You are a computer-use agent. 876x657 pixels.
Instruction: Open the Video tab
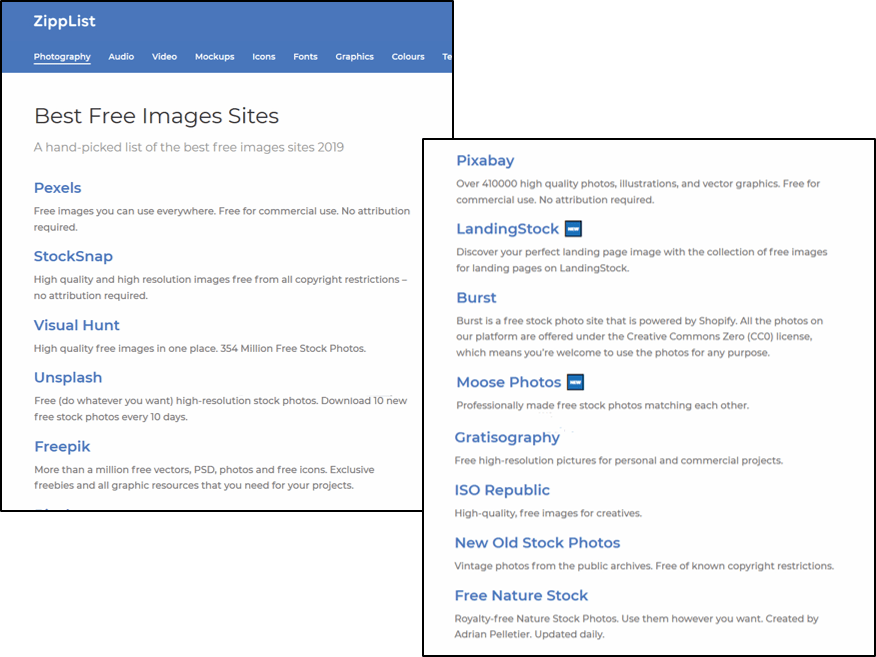point(164,57)
